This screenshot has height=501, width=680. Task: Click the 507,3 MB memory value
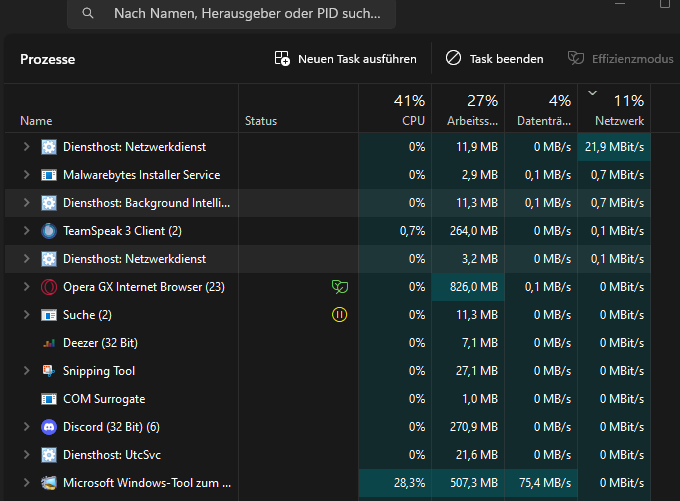474,483
